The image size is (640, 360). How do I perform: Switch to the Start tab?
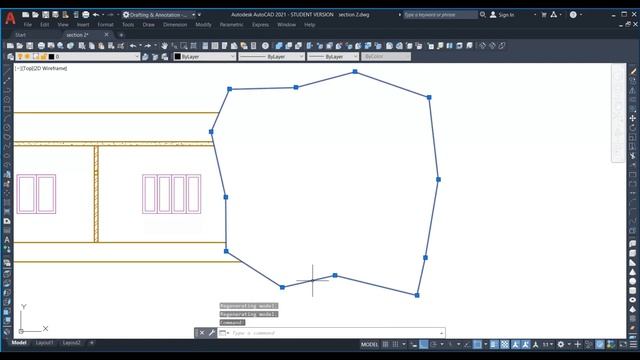20,35
